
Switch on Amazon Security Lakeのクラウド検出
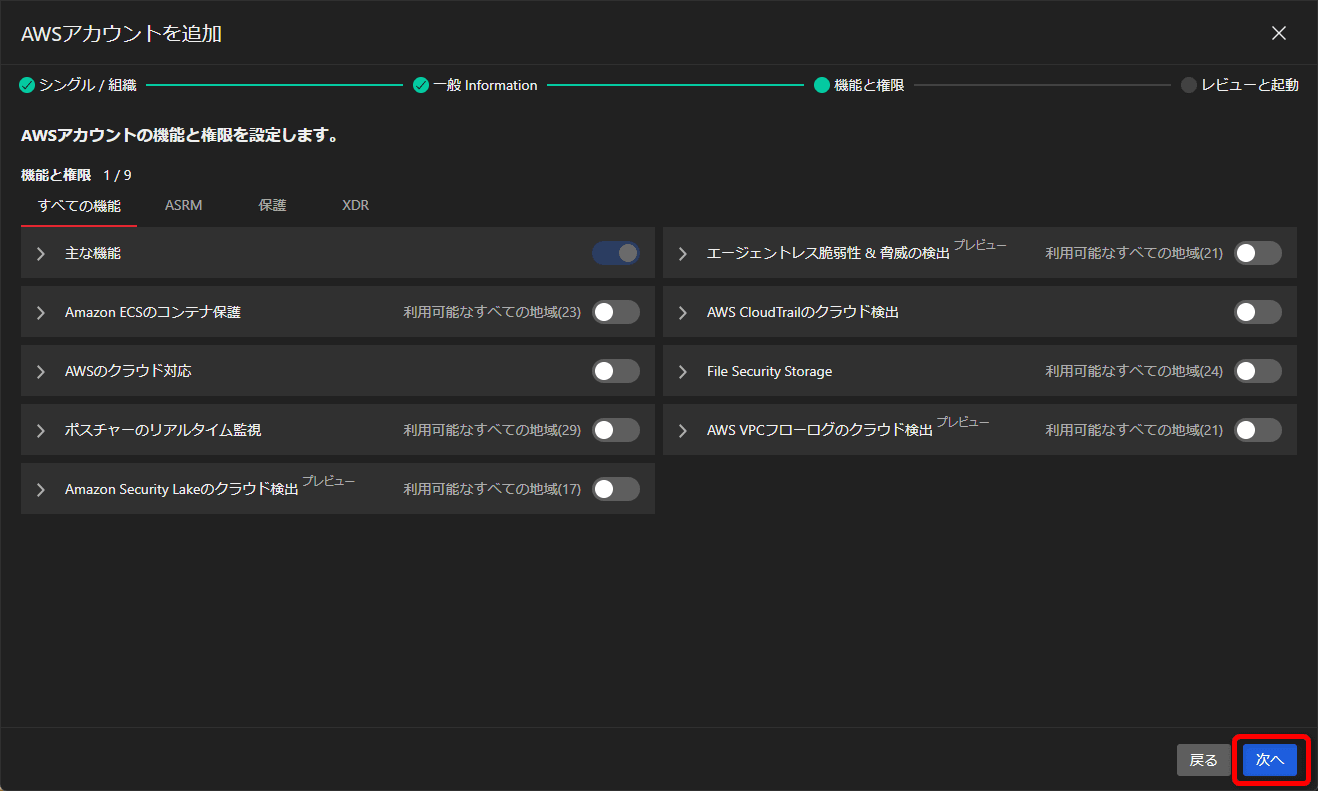click(616, 489)
